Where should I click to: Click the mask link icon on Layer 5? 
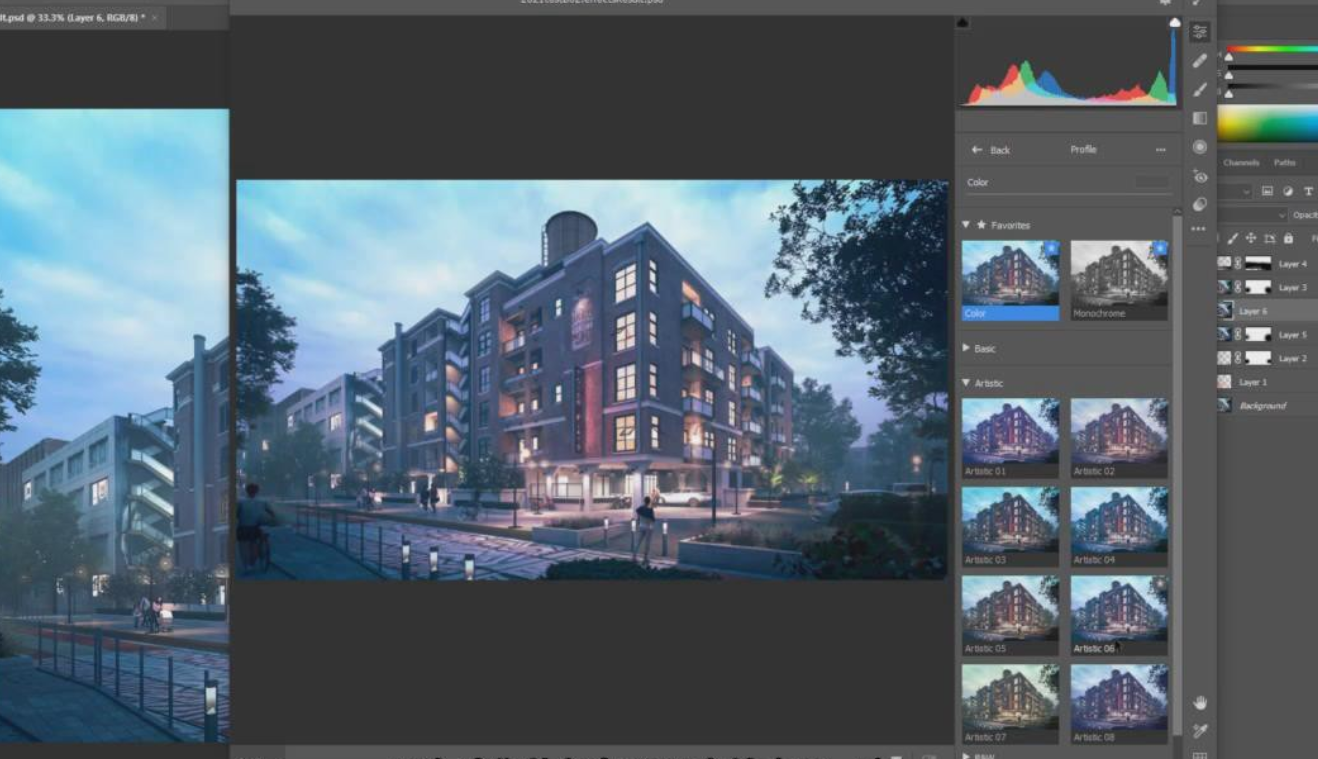tap(1240, 335)
